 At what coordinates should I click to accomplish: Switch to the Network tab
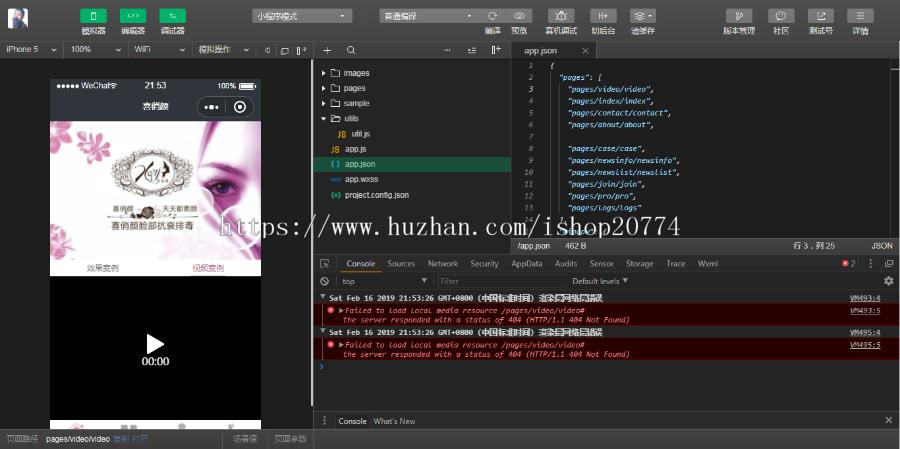pos(443,264)
